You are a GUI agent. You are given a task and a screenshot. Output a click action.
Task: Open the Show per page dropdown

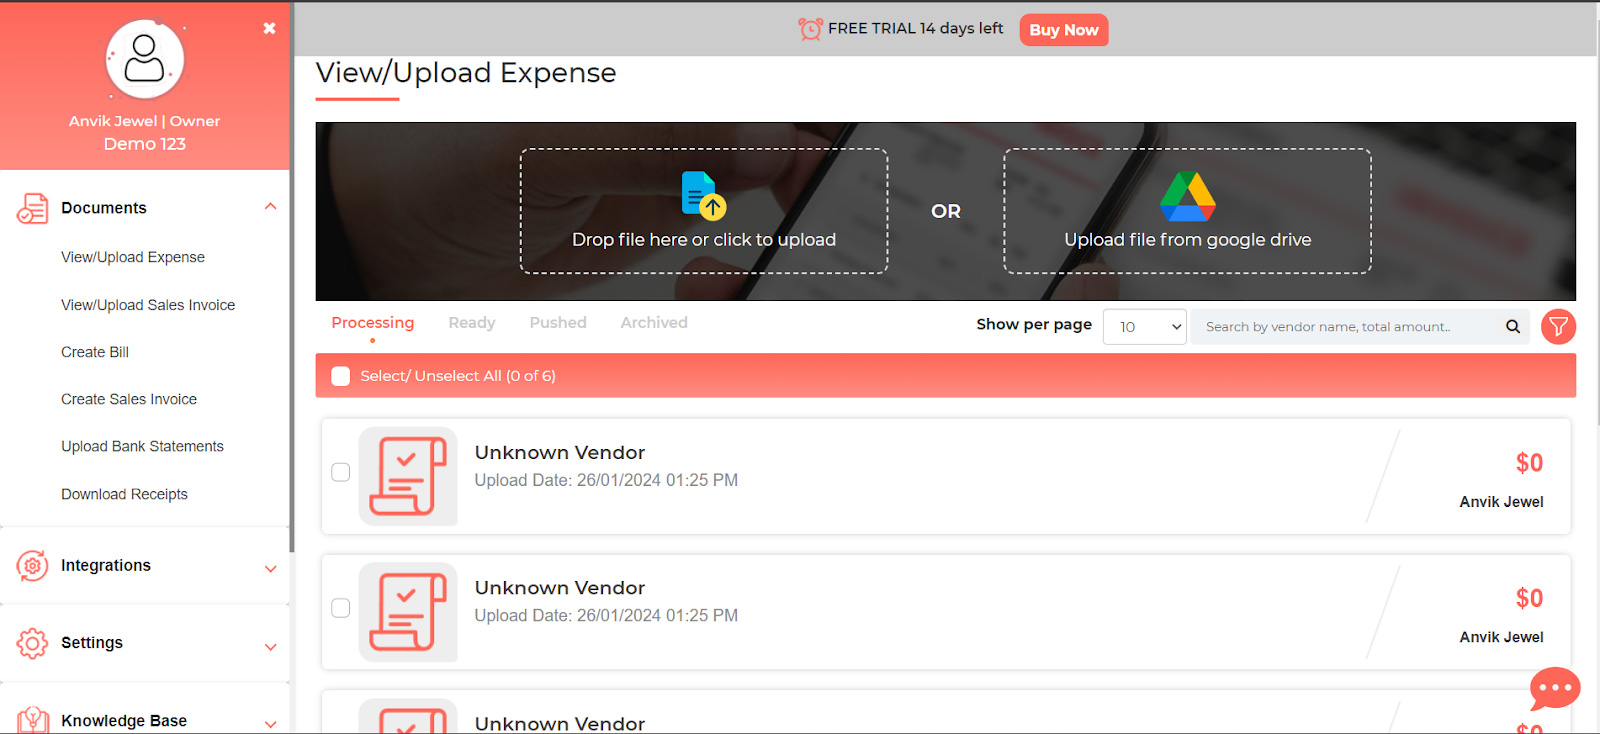[1145, 327]
